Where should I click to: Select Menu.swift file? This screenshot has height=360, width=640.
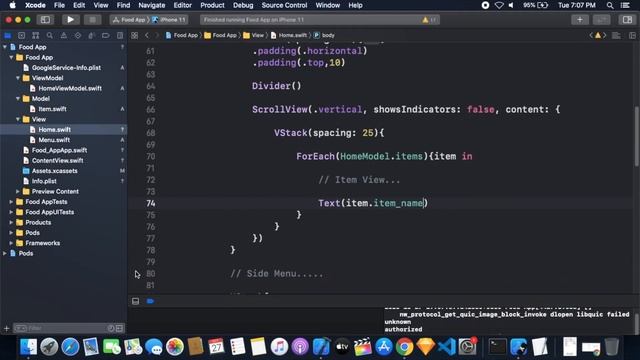point(54,140)
